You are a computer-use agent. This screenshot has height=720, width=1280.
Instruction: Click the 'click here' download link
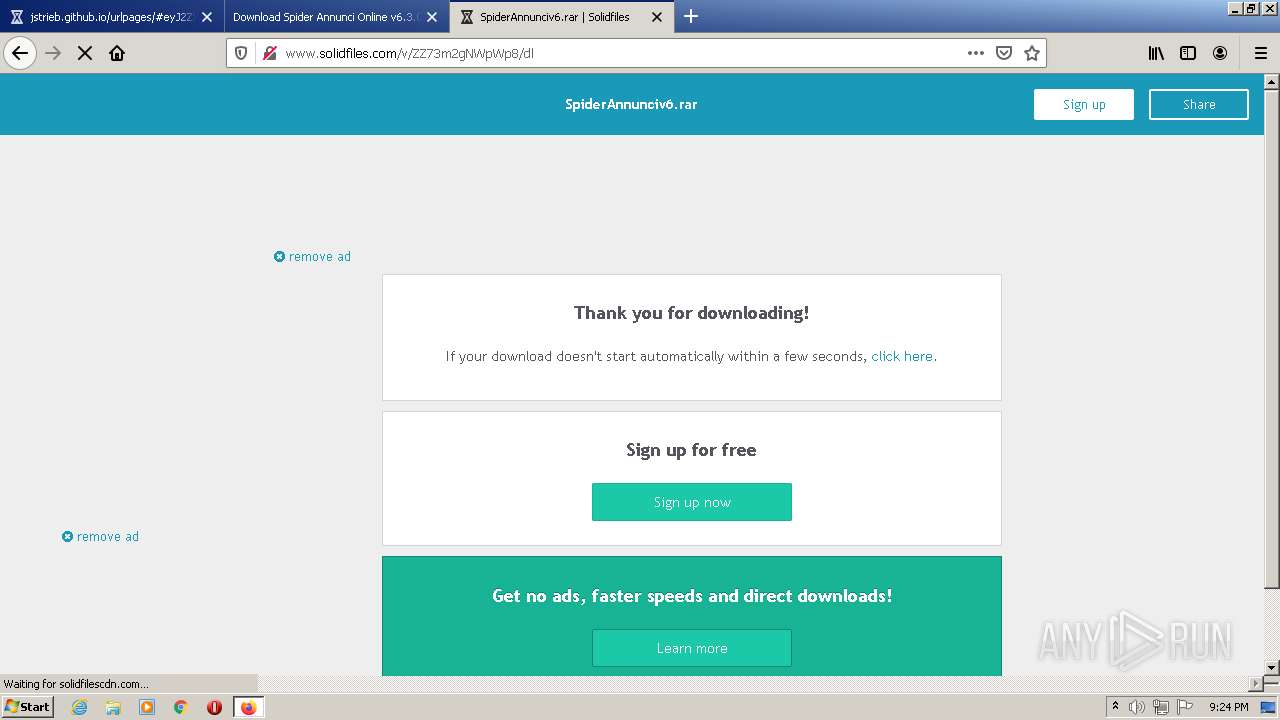902,356
